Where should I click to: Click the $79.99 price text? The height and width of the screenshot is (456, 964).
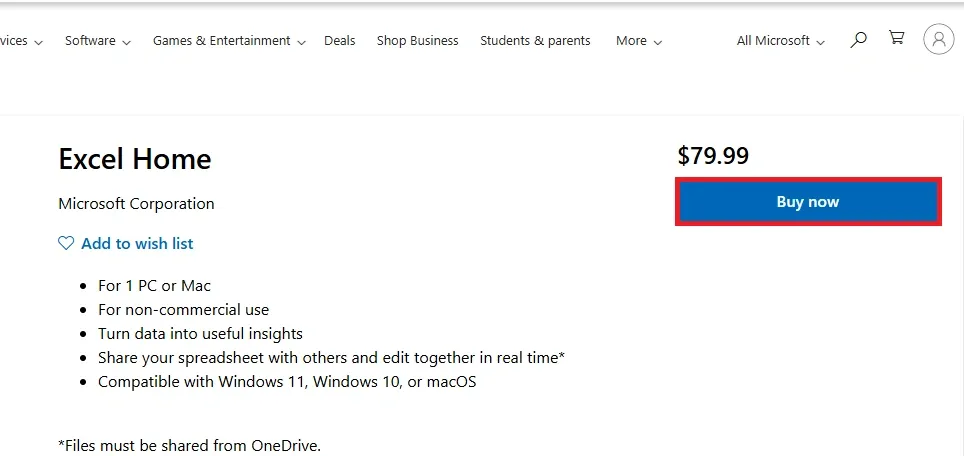713,156
